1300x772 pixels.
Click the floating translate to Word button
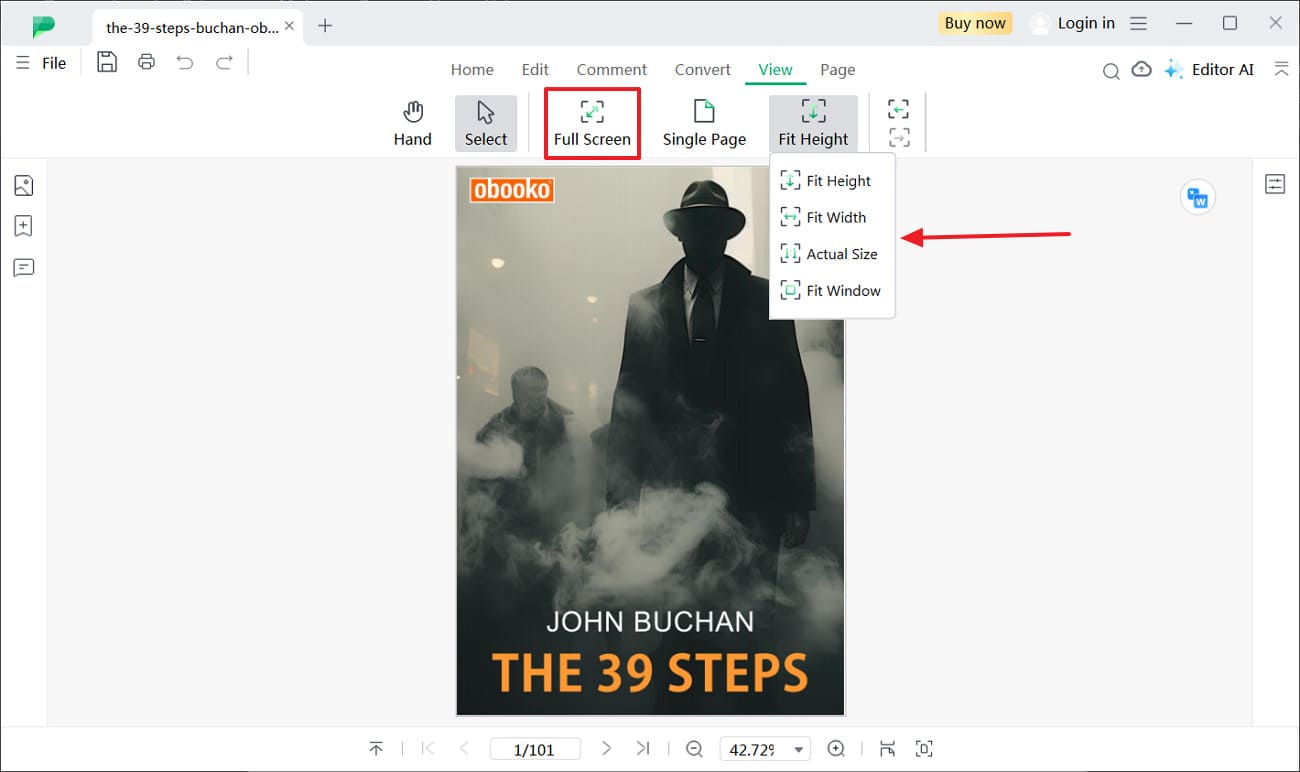tap(1198, 197)
